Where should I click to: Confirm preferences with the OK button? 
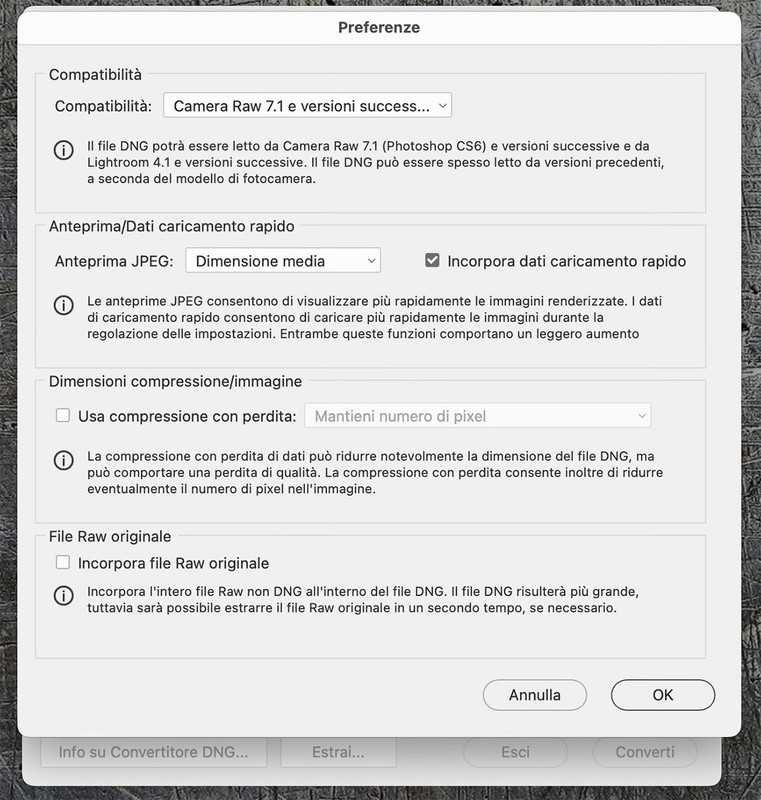click(663, 695)
